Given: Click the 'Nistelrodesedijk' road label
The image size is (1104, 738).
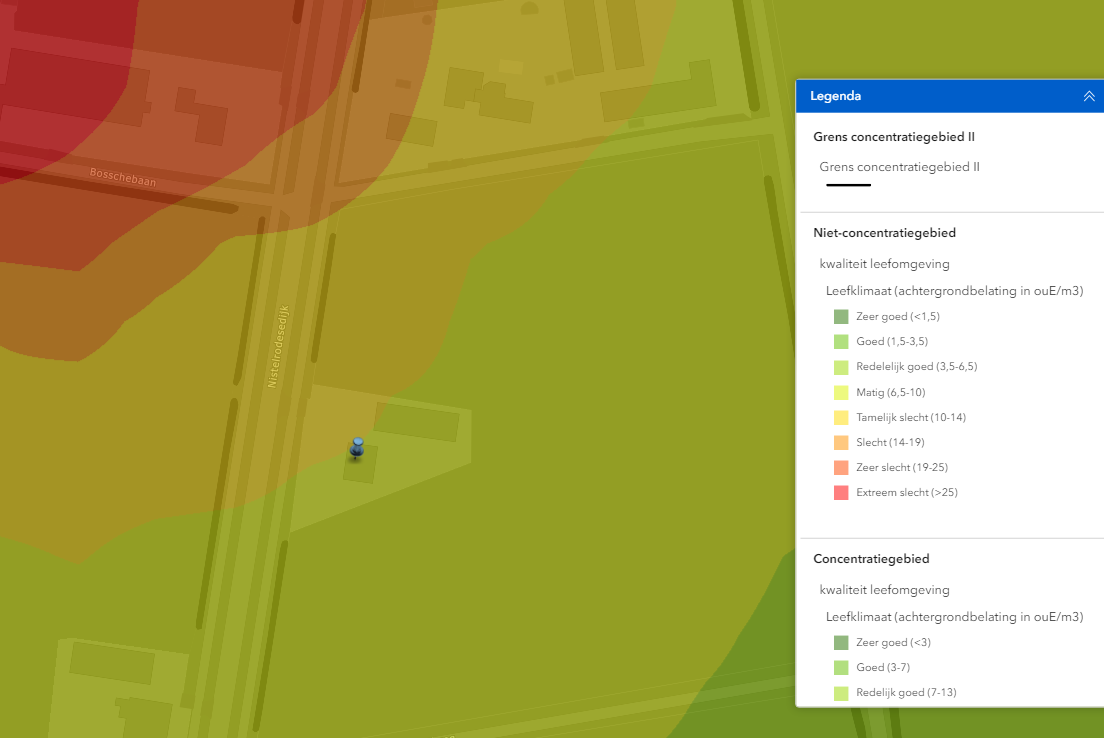Looking at the screenshot, I should [x=278, y=346].
